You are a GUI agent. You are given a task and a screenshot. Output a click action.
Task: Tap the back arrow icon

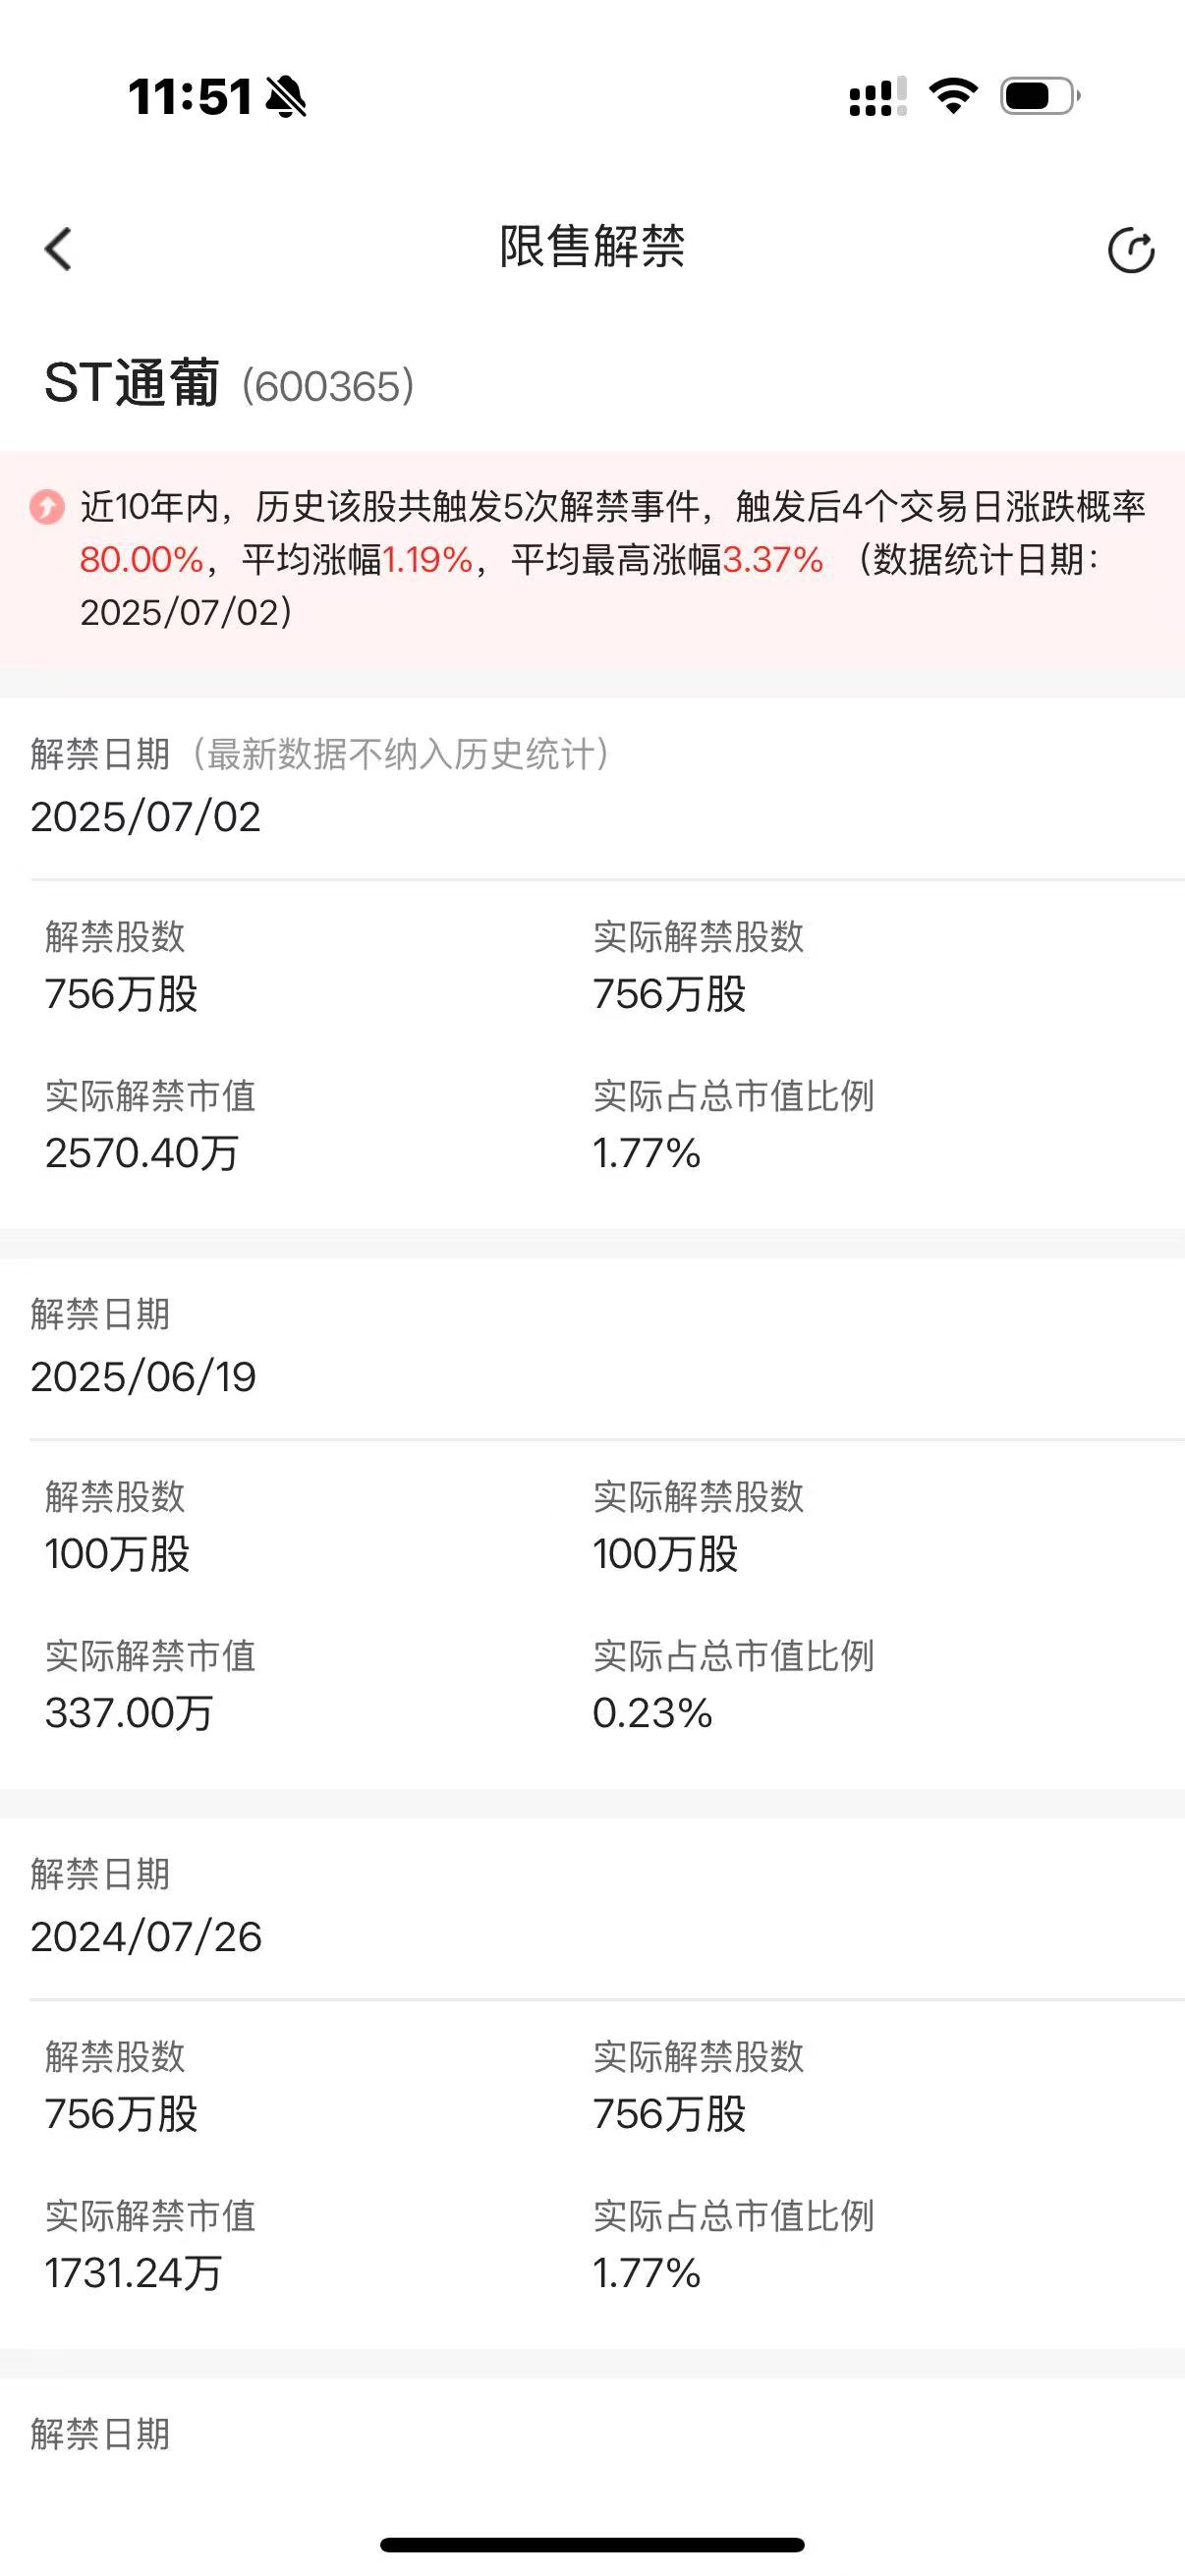point(59,249)
